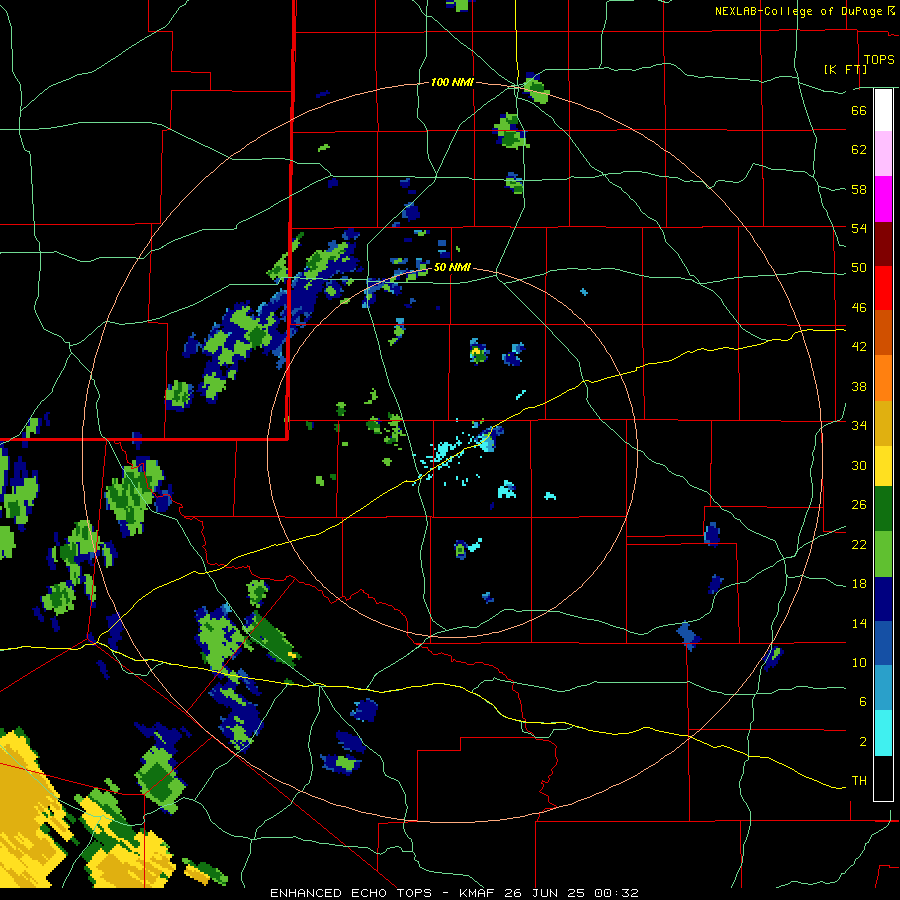Click the legend value 6
Viewport: 900px width, 900px height.
pyautogui.click(x=862, y=702)
